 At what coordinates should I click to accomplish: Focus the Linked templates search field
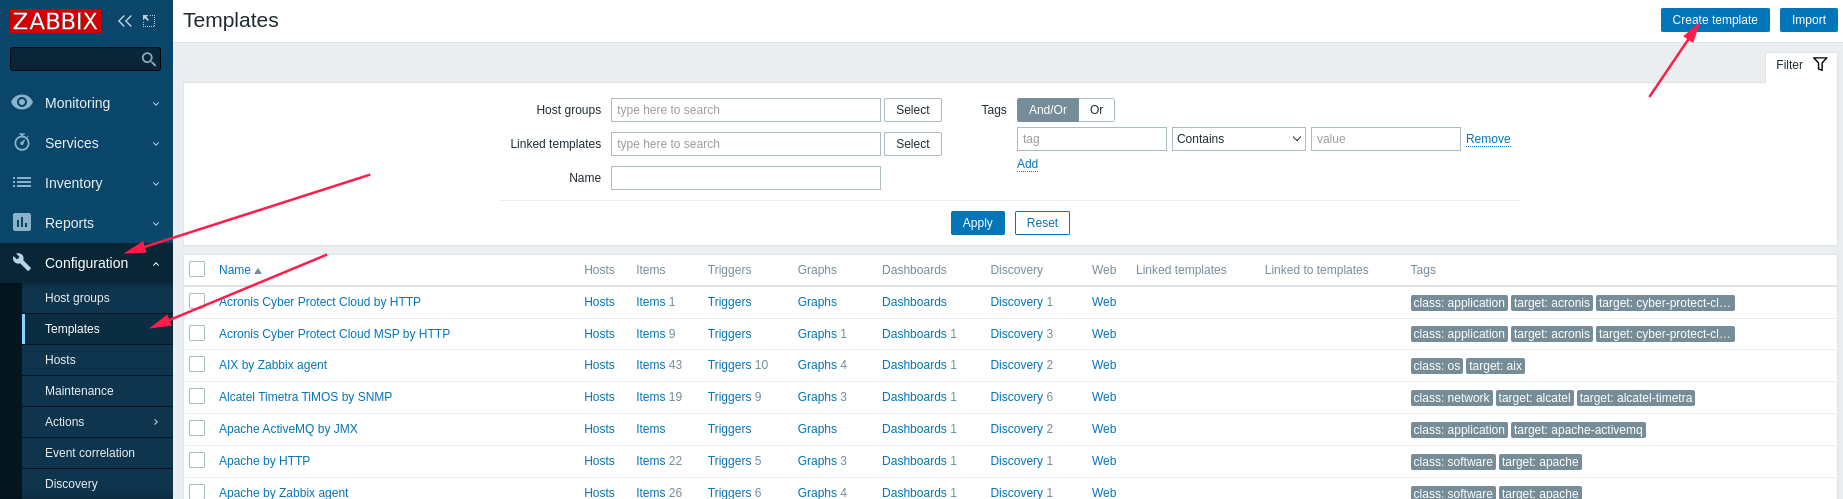tap(746, 144)
